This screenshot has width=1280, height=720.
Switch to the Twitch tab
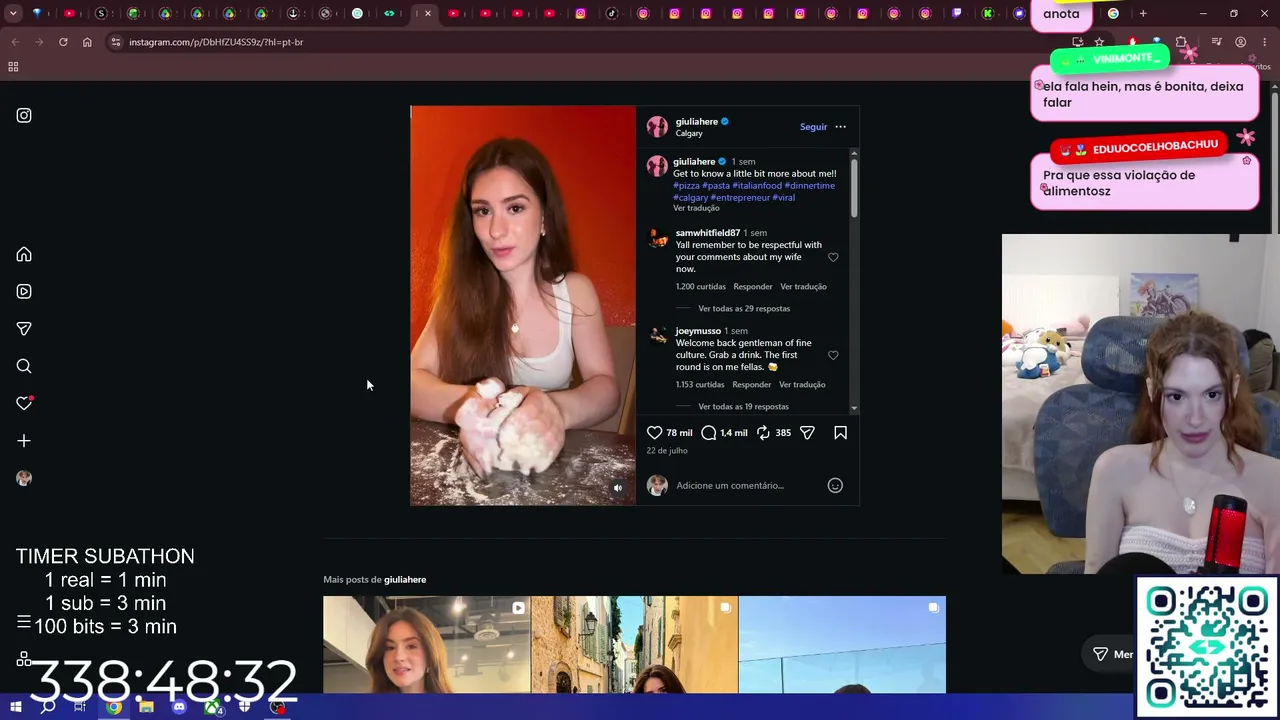(x=957, y=13)
